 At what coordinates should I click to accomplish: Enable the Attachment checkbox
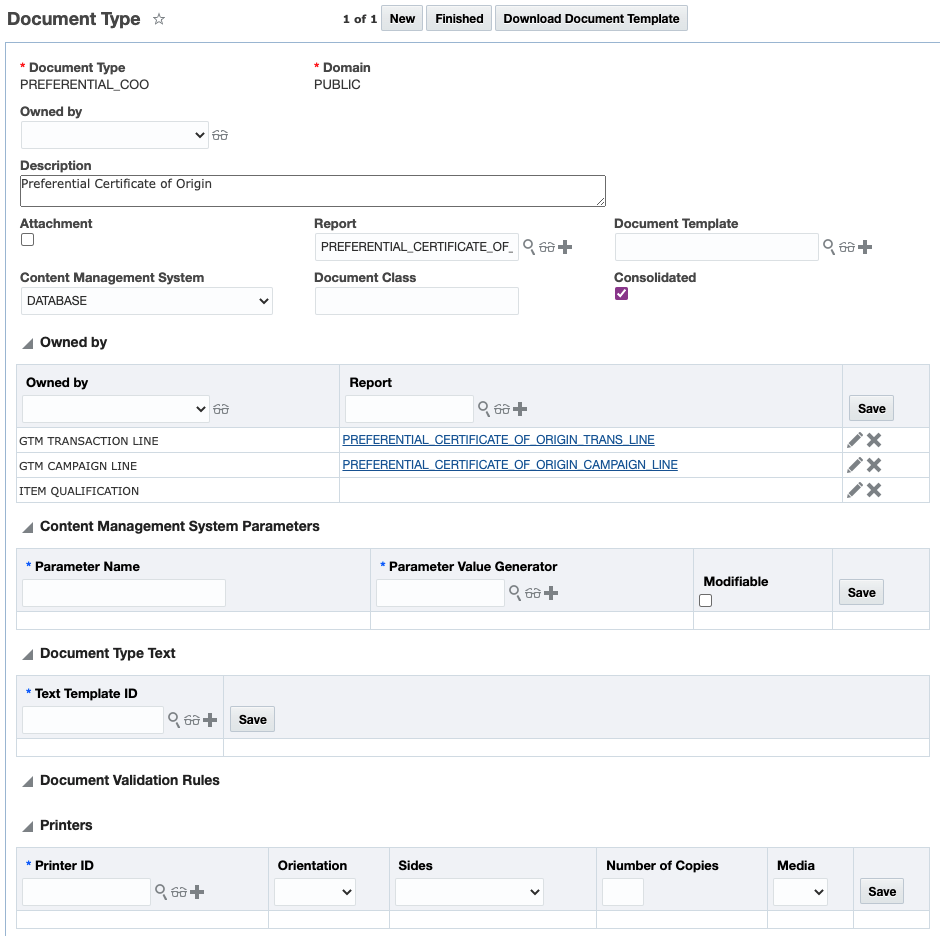point(28,240)
